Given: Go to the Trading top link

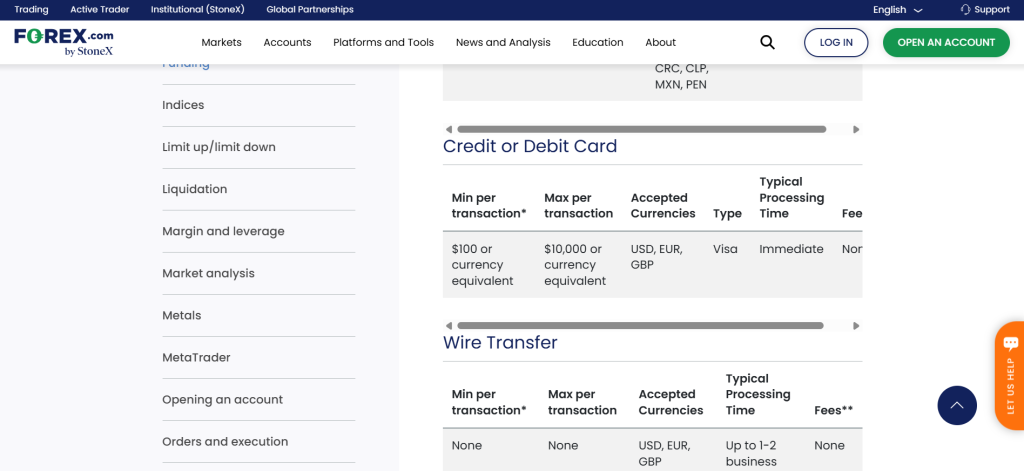Looking at the screenshot, I should 31,10.
